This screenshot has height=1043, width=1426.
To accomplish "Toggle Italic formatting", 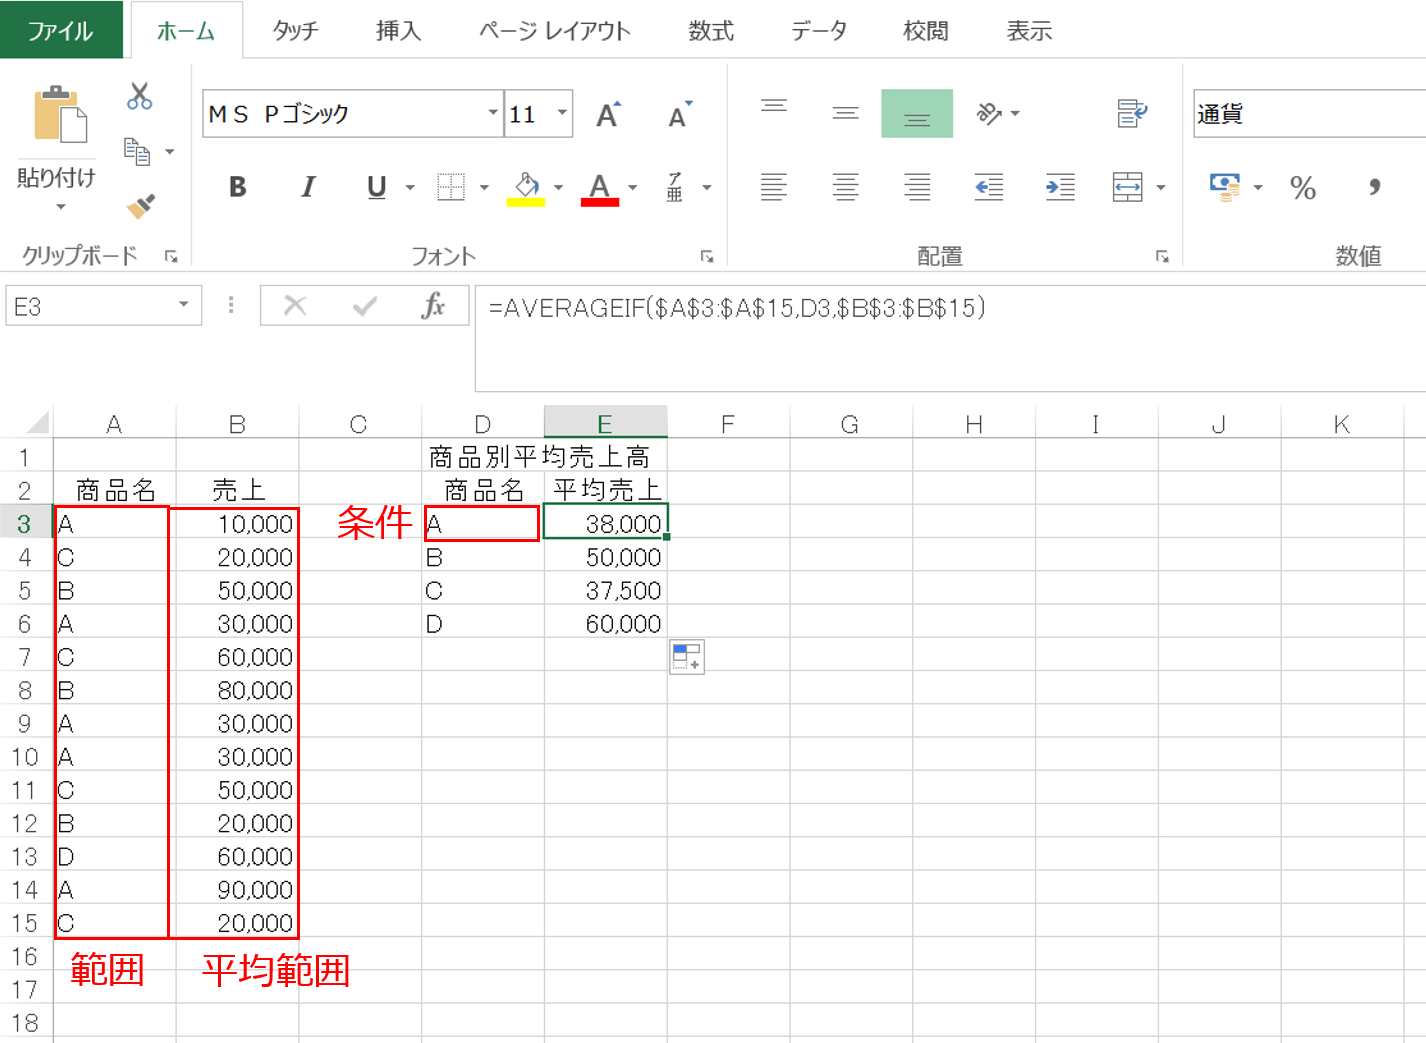I will coord(308,187).
